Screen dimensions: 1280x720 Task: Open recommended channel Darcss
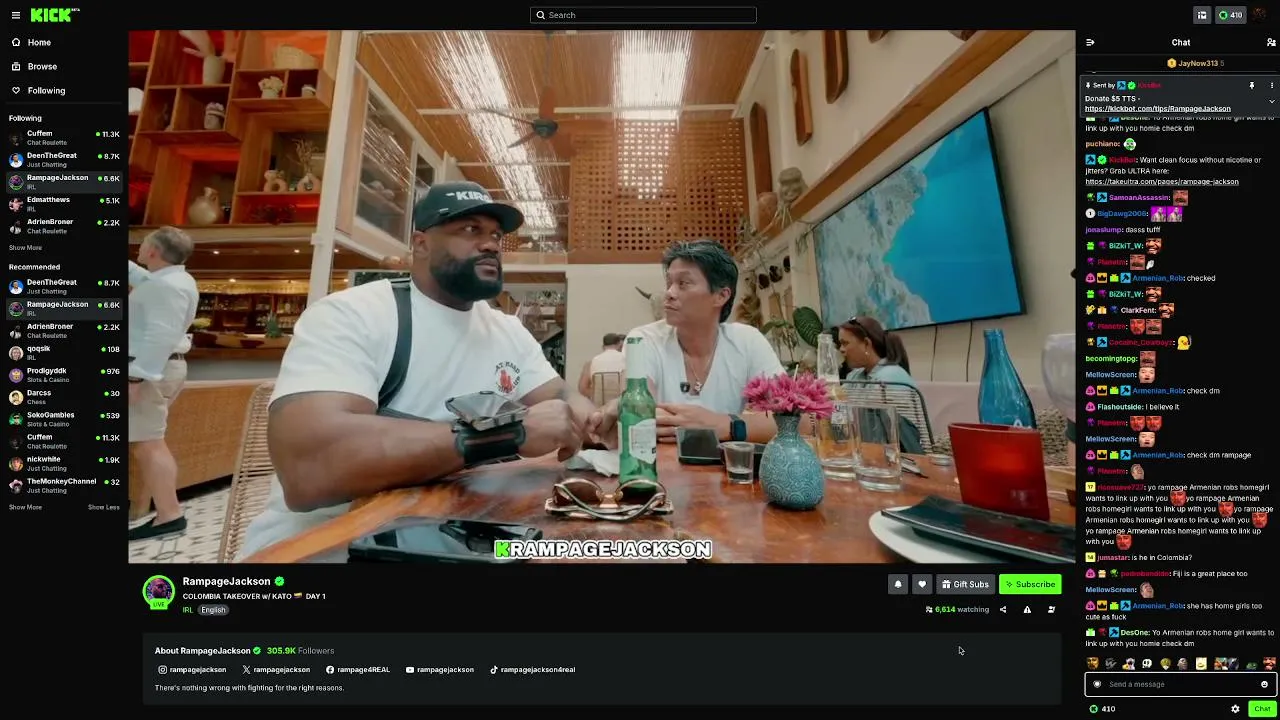click(x=64, y=397)
